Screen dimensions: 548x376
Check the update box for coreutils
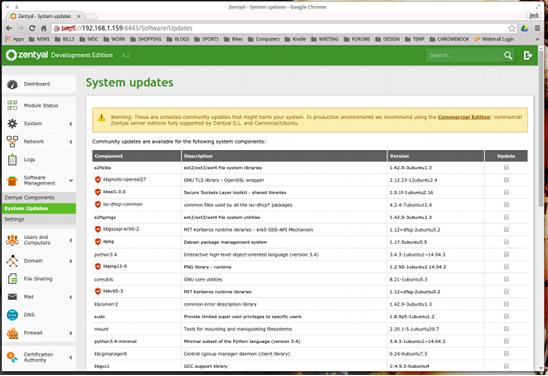tap(506, 279)
